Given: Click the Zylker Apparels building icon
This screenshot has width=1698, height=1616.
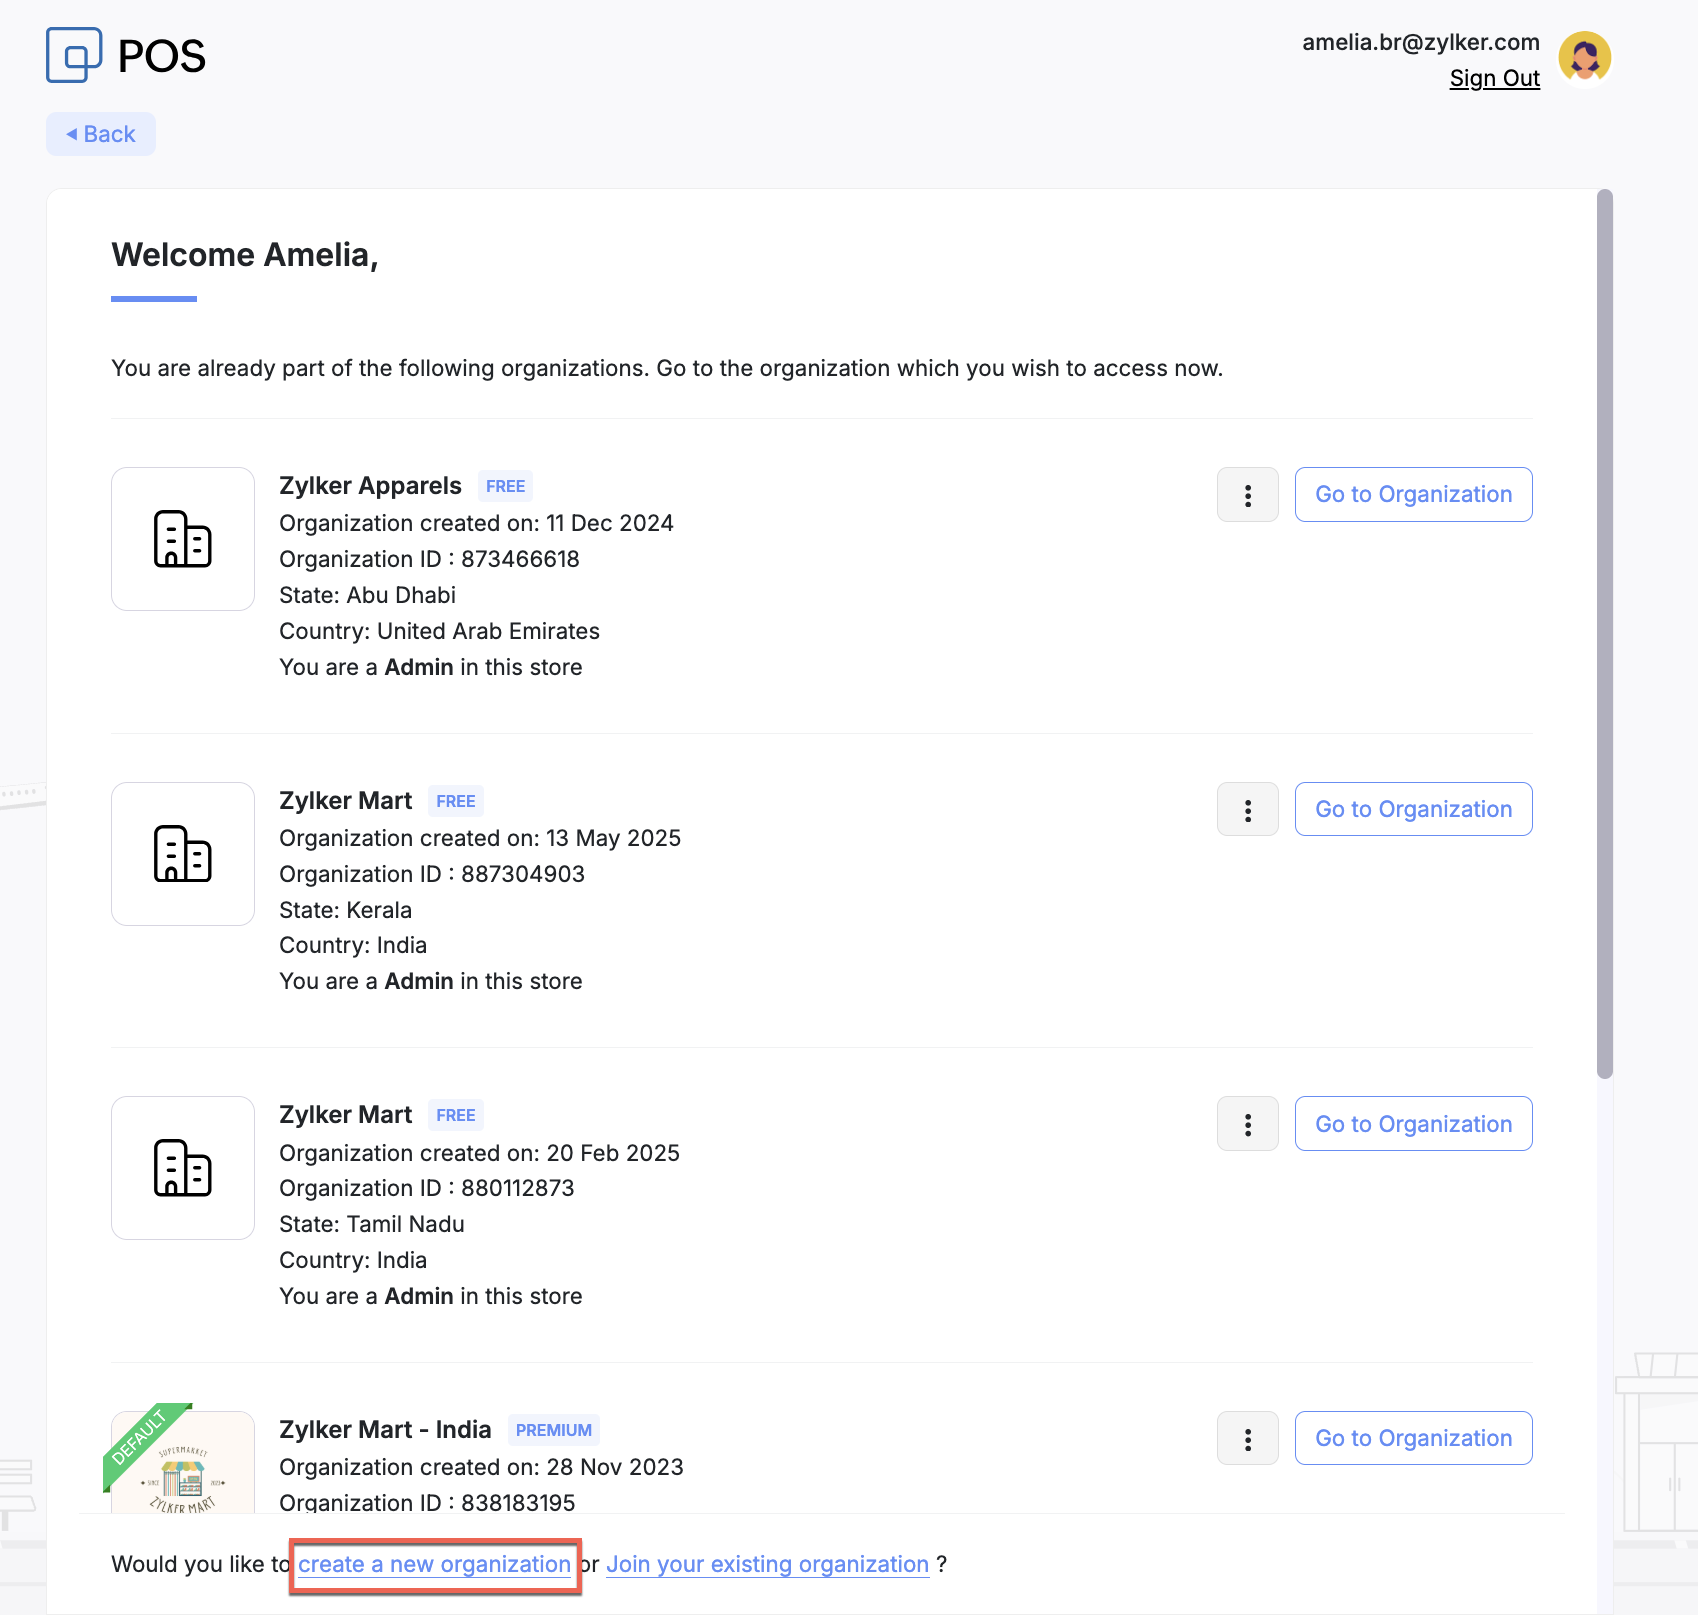Looking at the screenshot, I should tap(183, 539).
